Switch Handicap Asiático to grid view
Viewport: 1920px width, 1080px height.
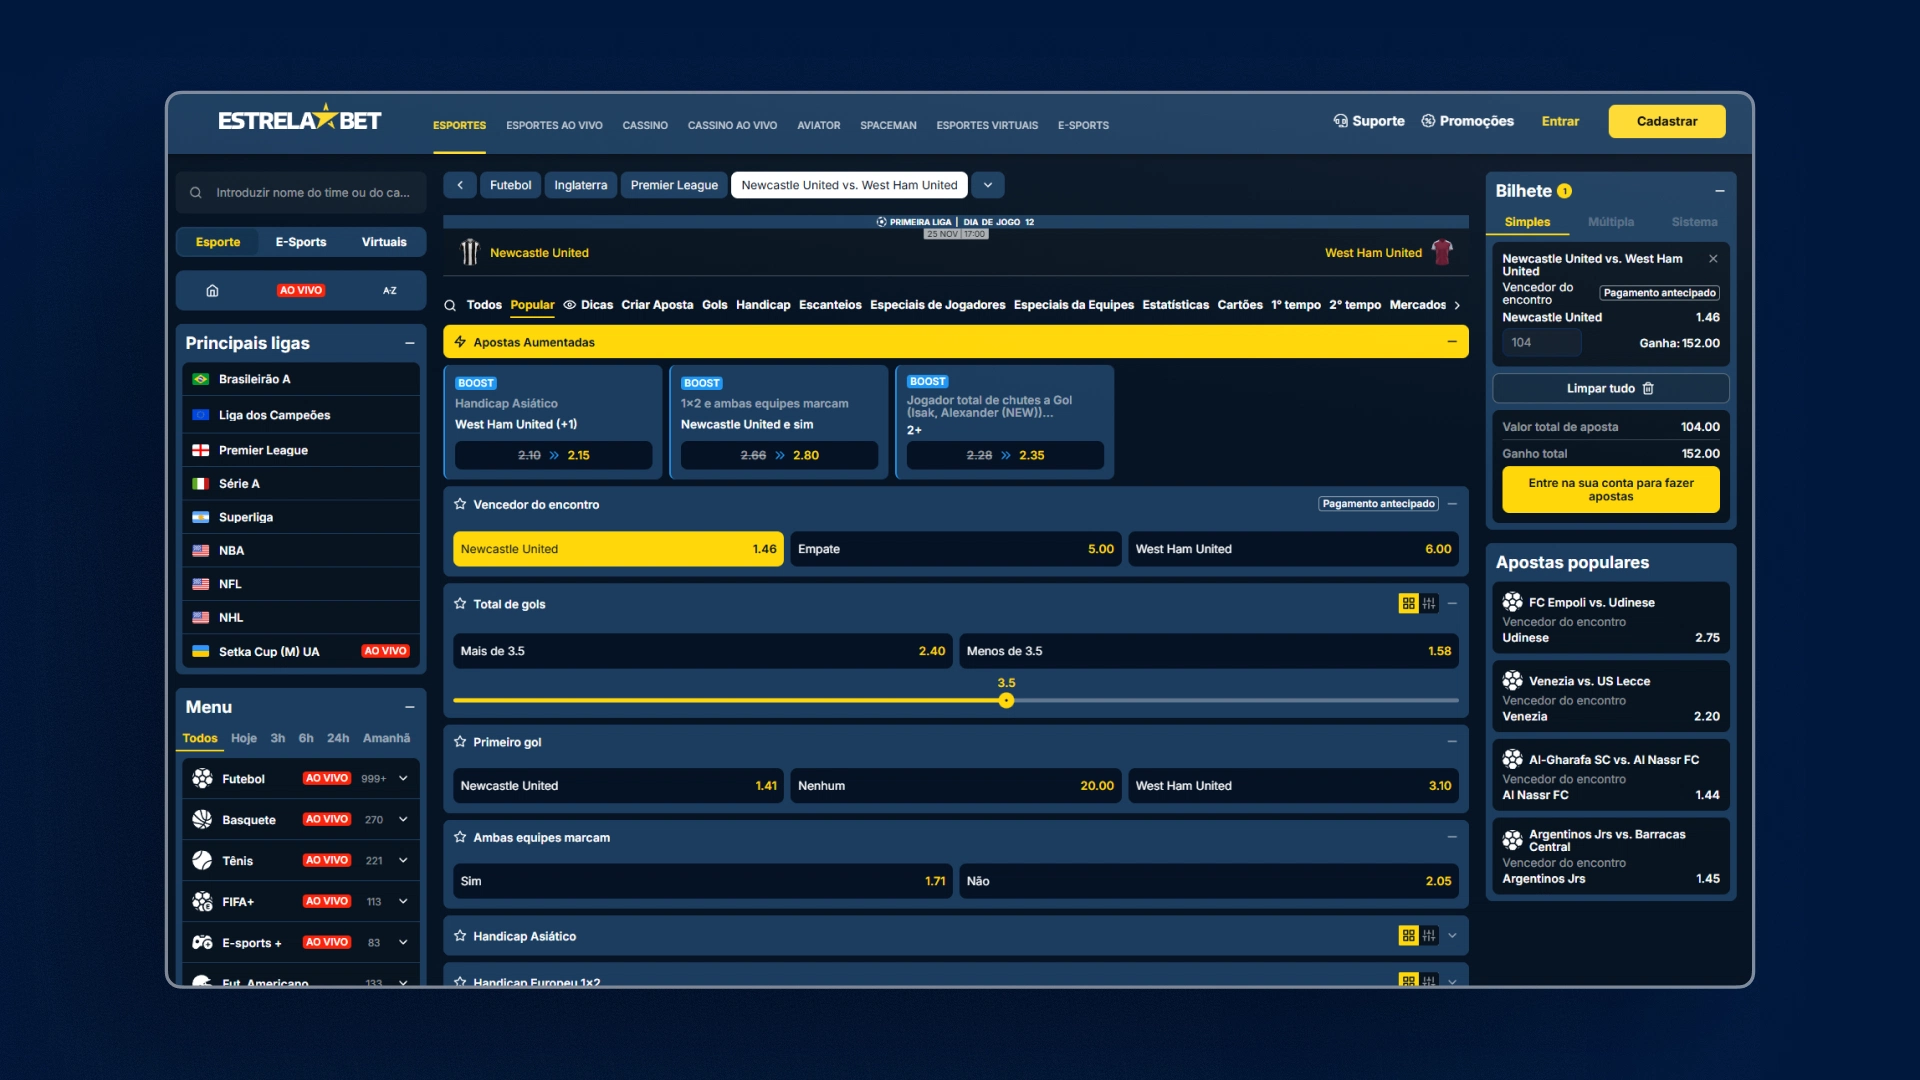(x=1408, y=936)
